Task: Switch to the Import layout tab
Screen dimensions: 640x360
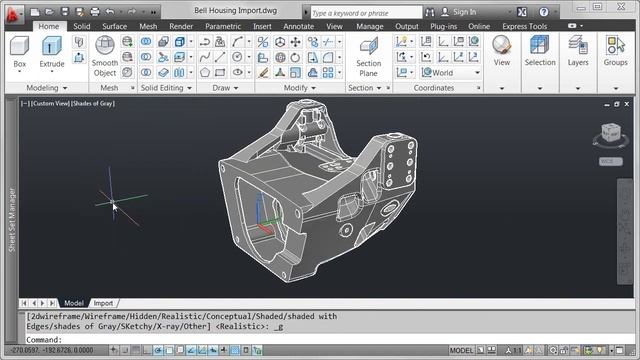Action: (x=103, y=303)
